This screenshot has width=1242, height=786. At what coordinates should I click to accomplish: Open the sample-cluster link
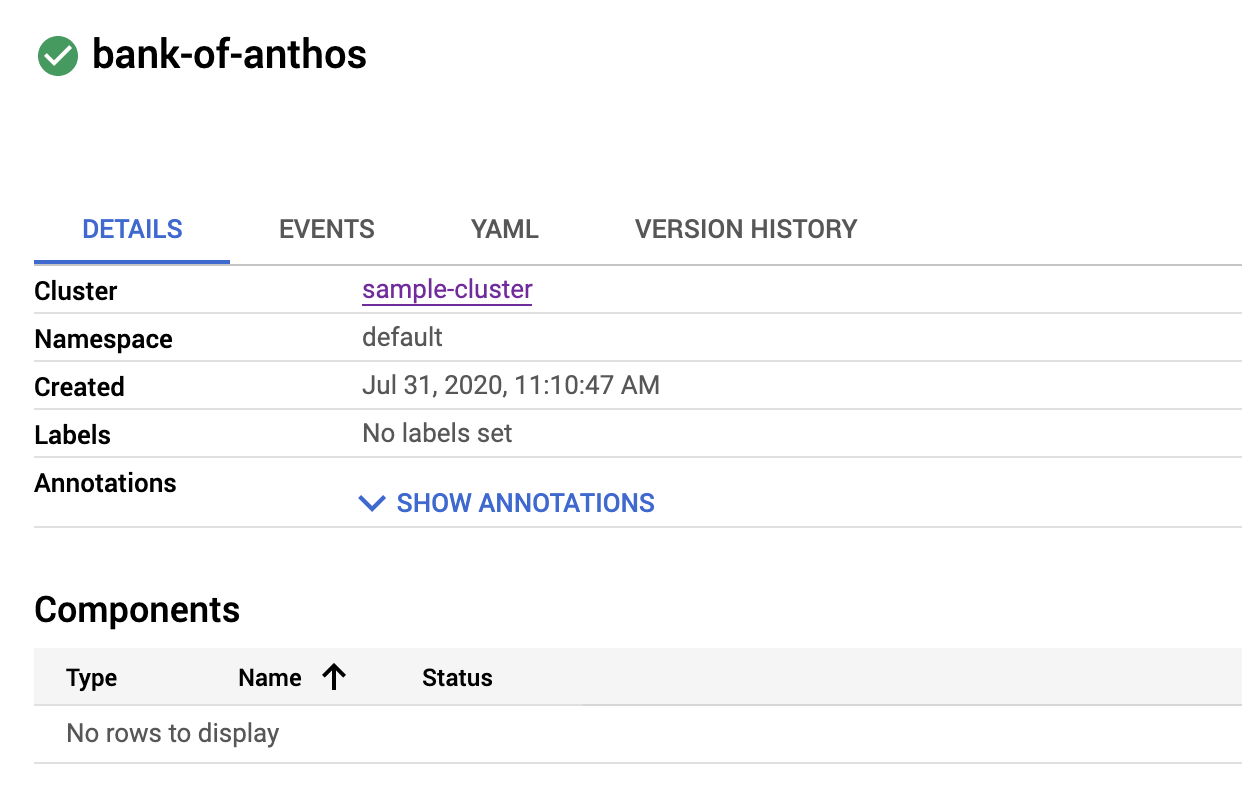447,290
